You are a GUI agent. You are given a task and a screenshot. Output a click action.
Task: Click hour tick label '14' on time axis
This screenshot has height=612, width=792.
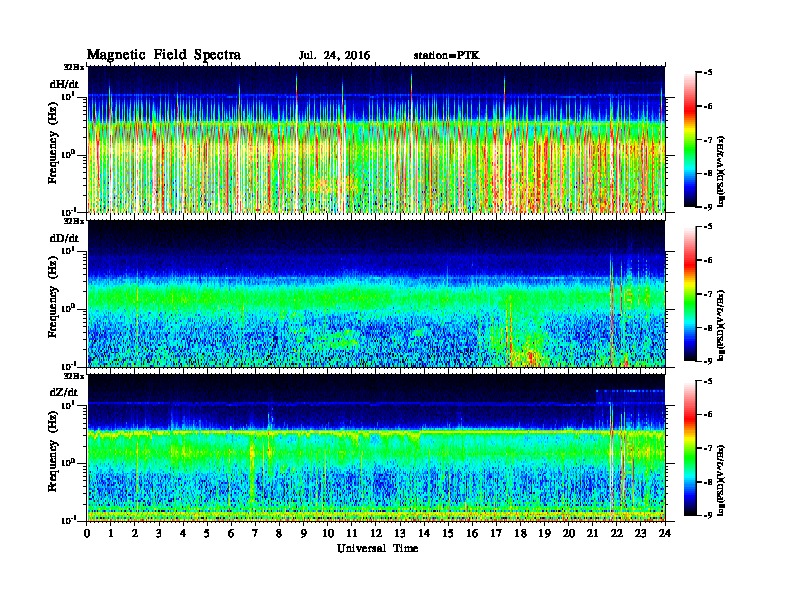coord(424,534)
